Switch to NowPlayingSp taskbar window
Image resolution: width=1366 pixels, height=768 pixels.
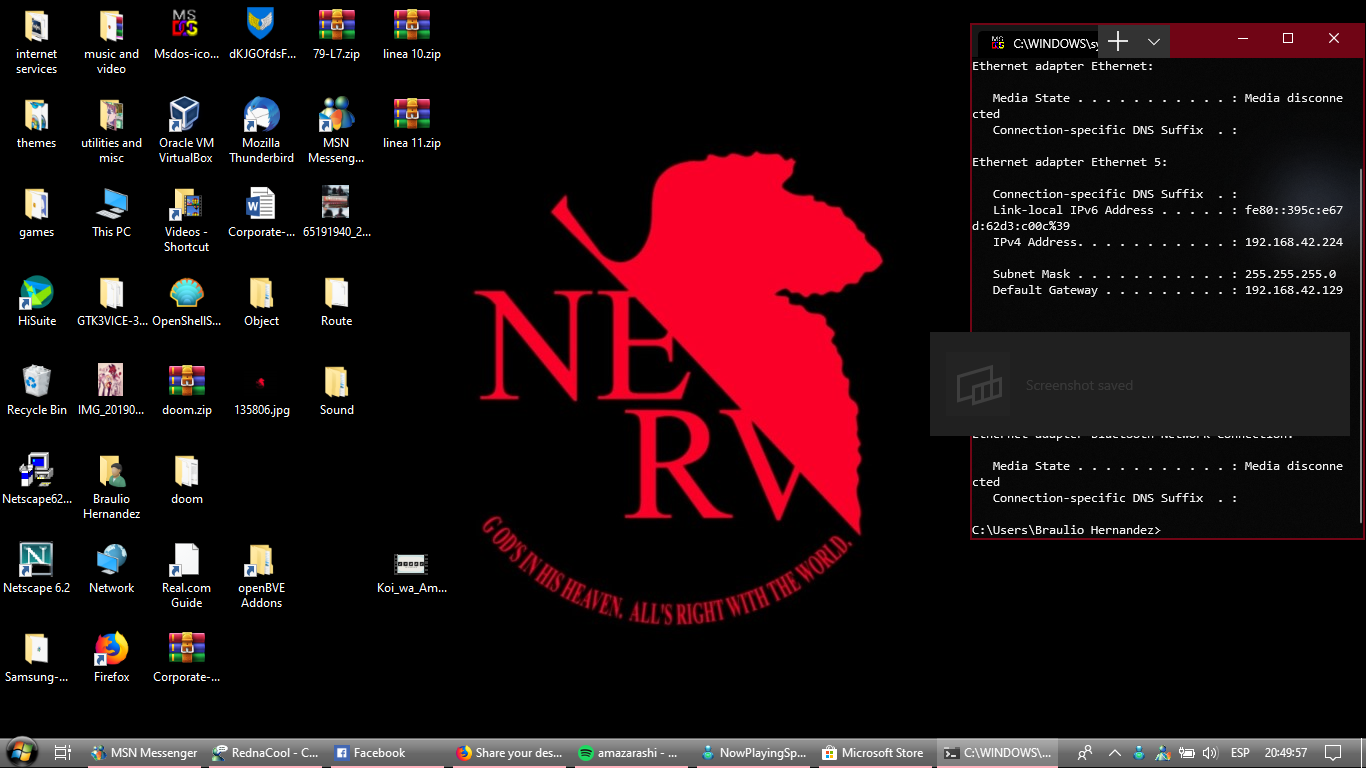(x=753, y=753)
